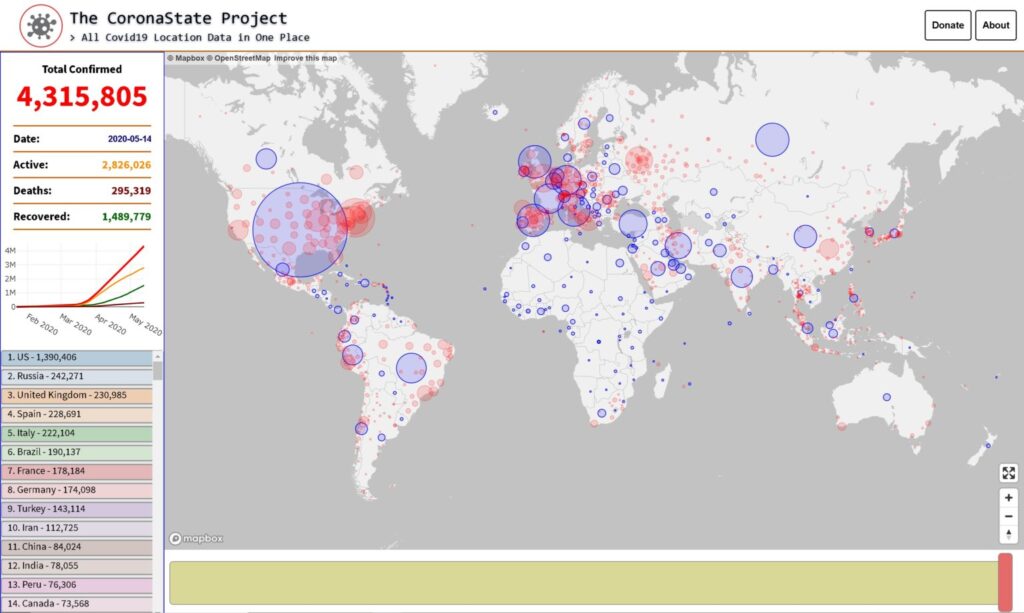Click the Improve this map link
The width and height of the screenshot is (1024, 613).
[306, 58]
